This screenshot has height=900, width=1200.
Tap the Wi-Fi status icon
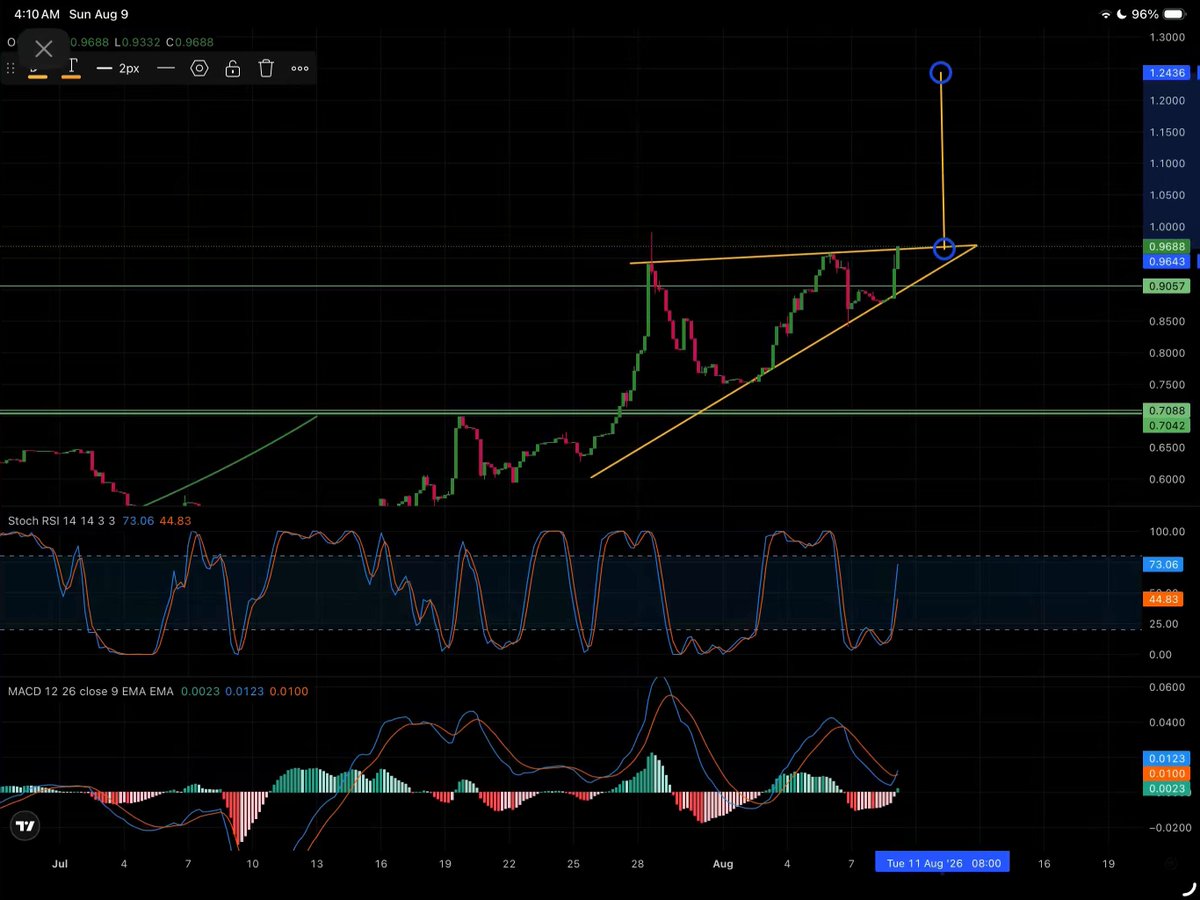tap(1105, 15)
